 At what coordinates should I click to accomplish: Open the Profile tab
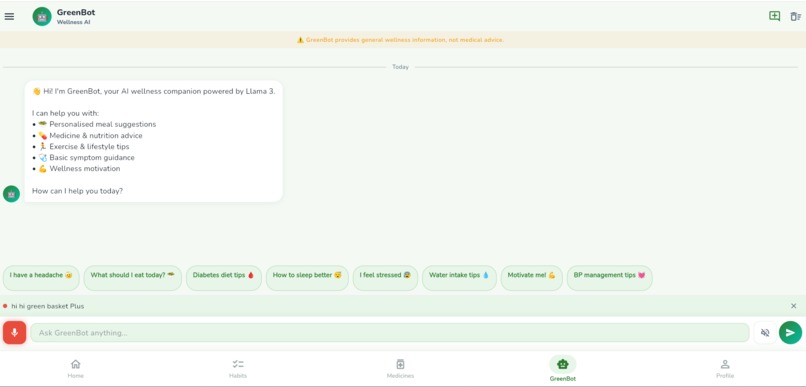coord(725,368)
